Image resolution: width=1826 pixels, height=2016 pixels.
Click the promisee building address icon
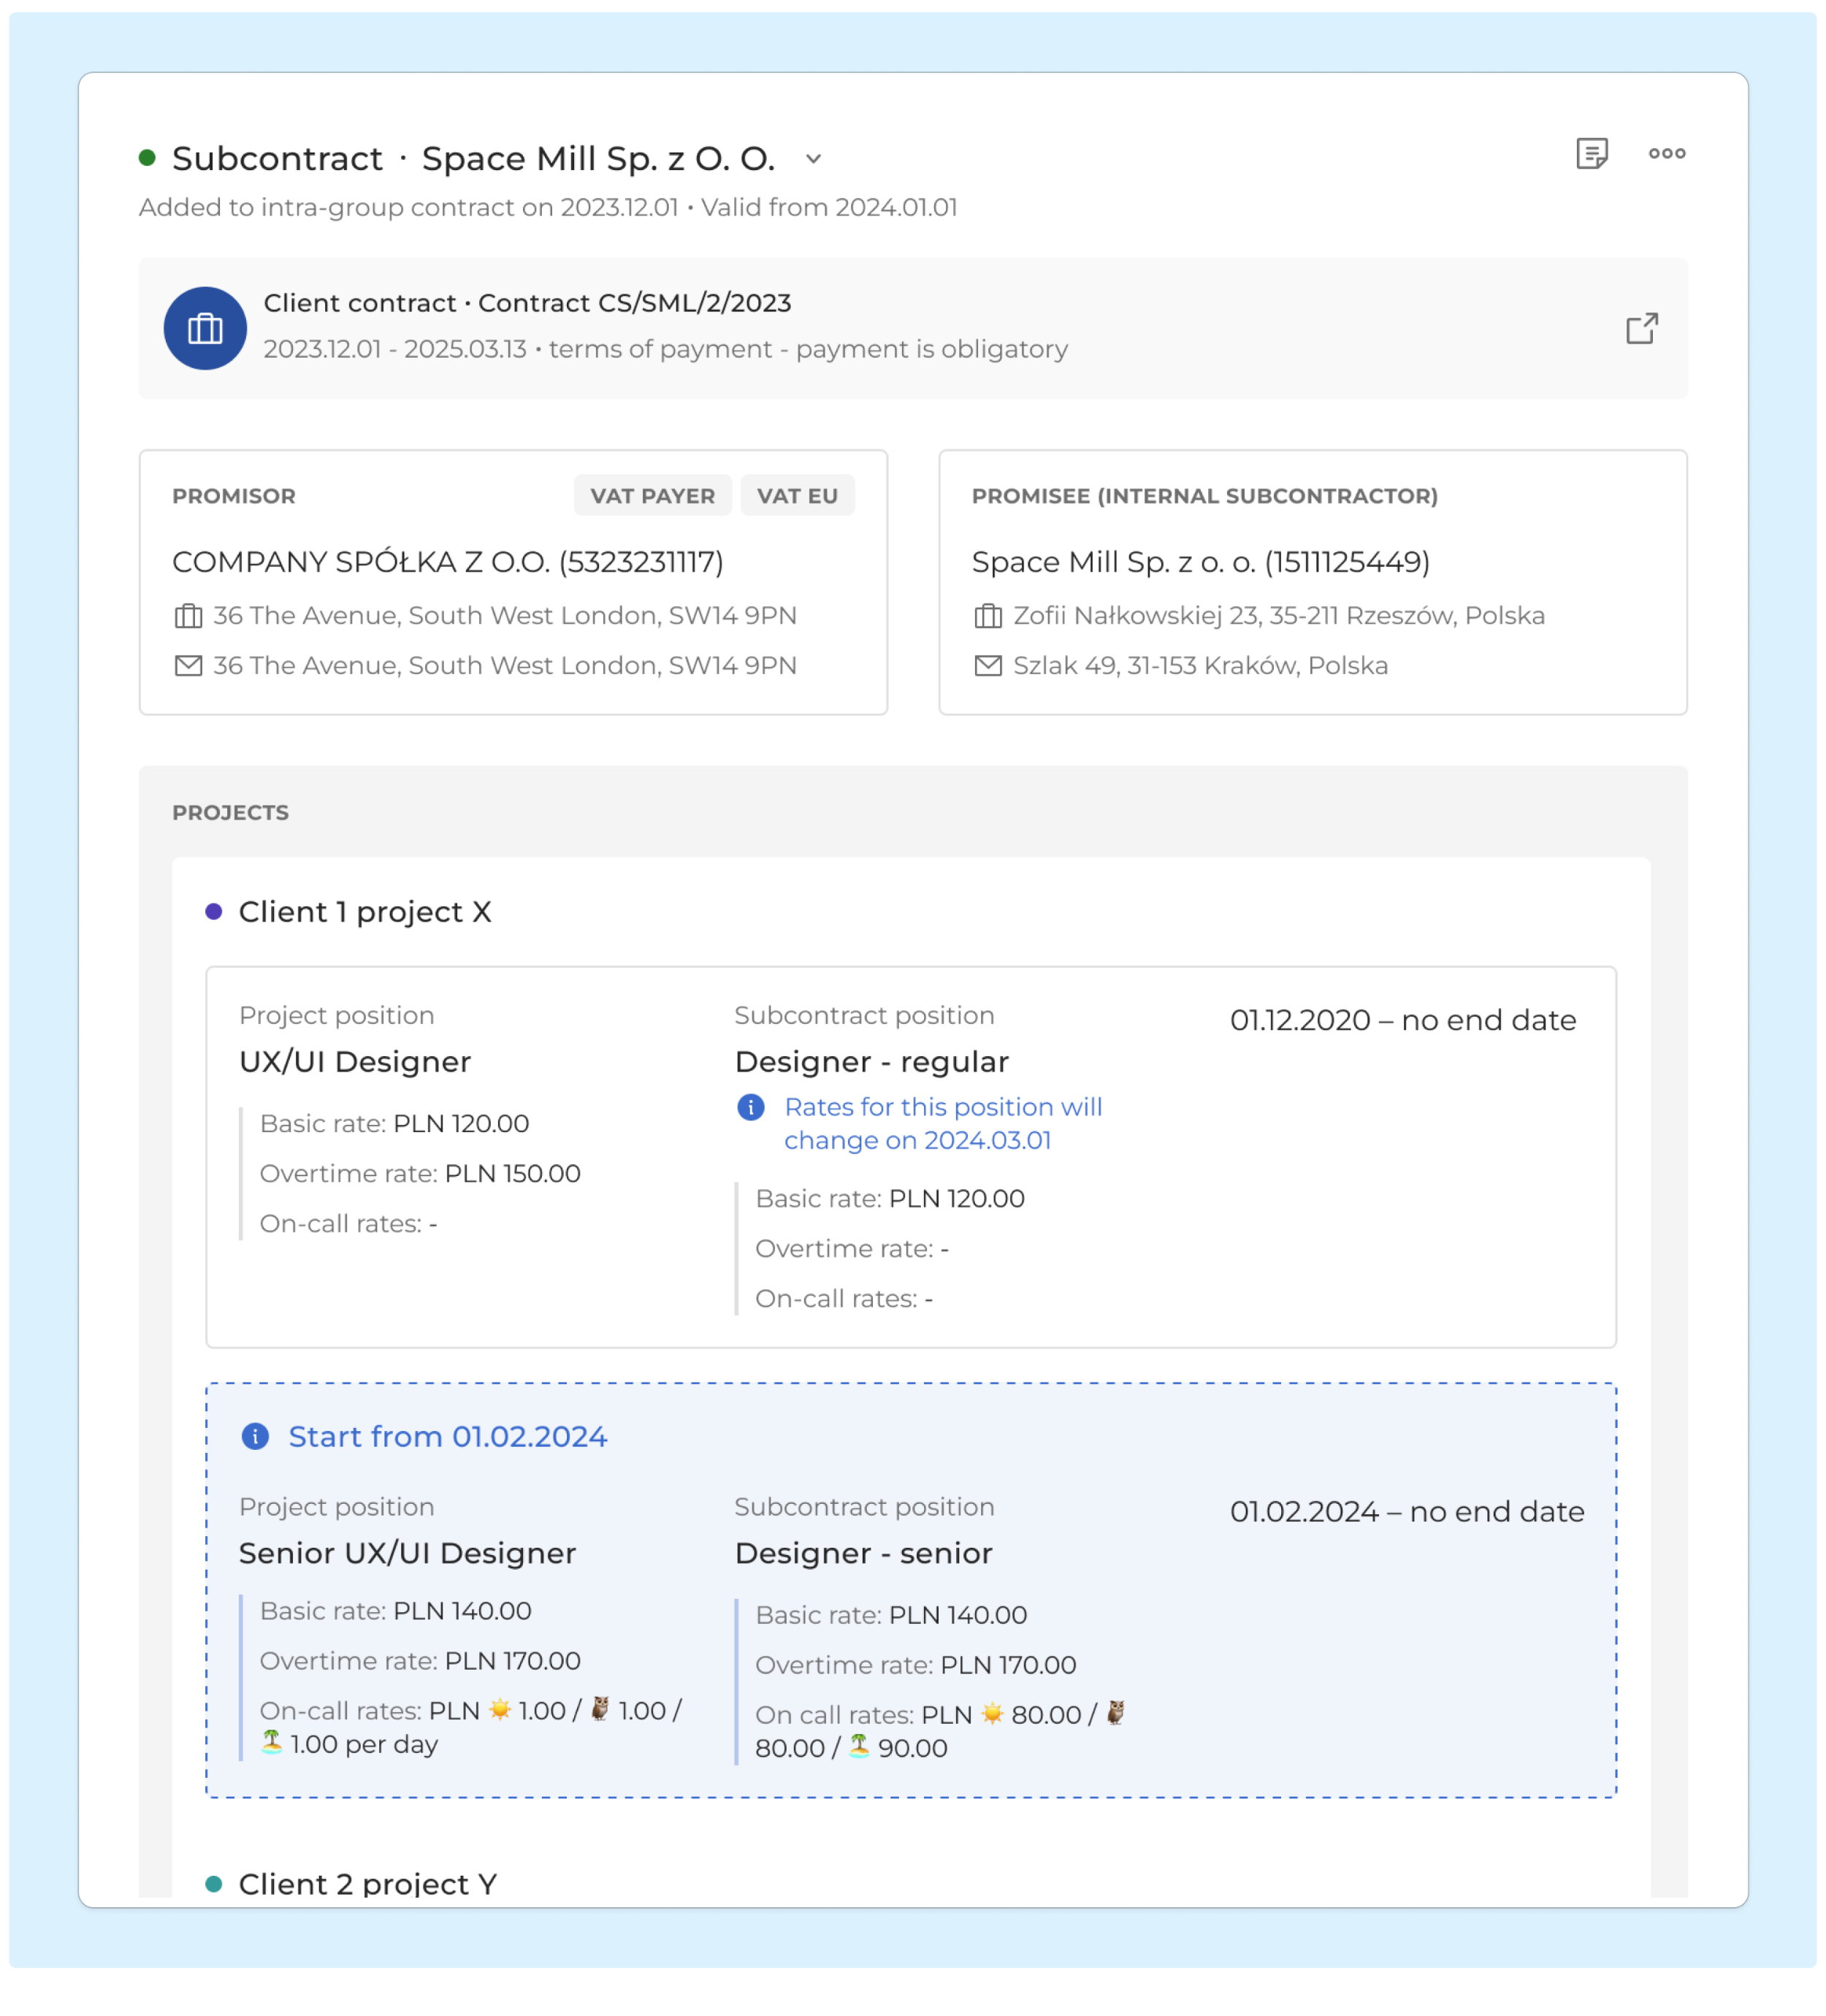(987, 616)
